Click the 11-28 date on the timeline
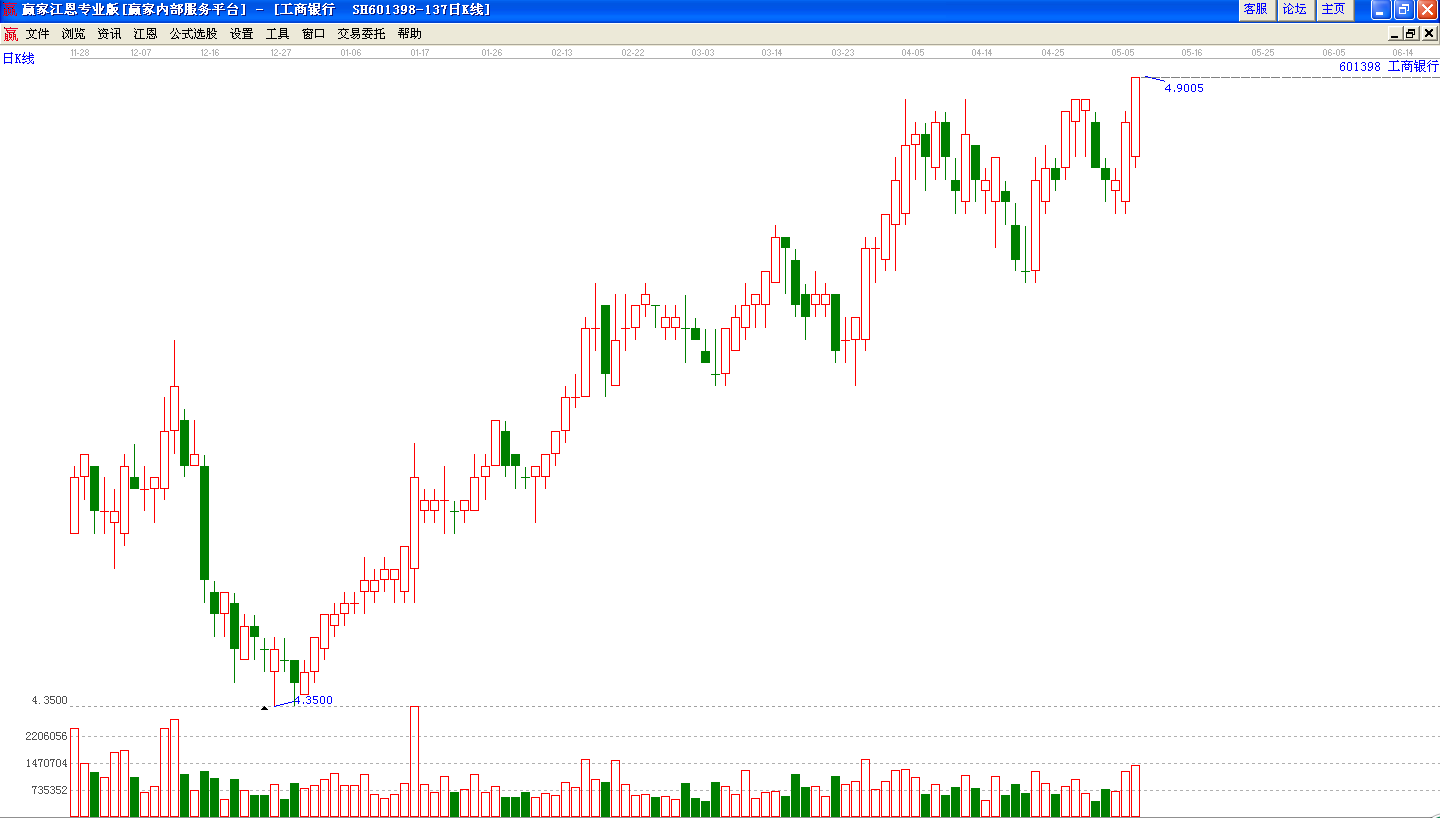 pyautogui.click(x=79, y=52)
